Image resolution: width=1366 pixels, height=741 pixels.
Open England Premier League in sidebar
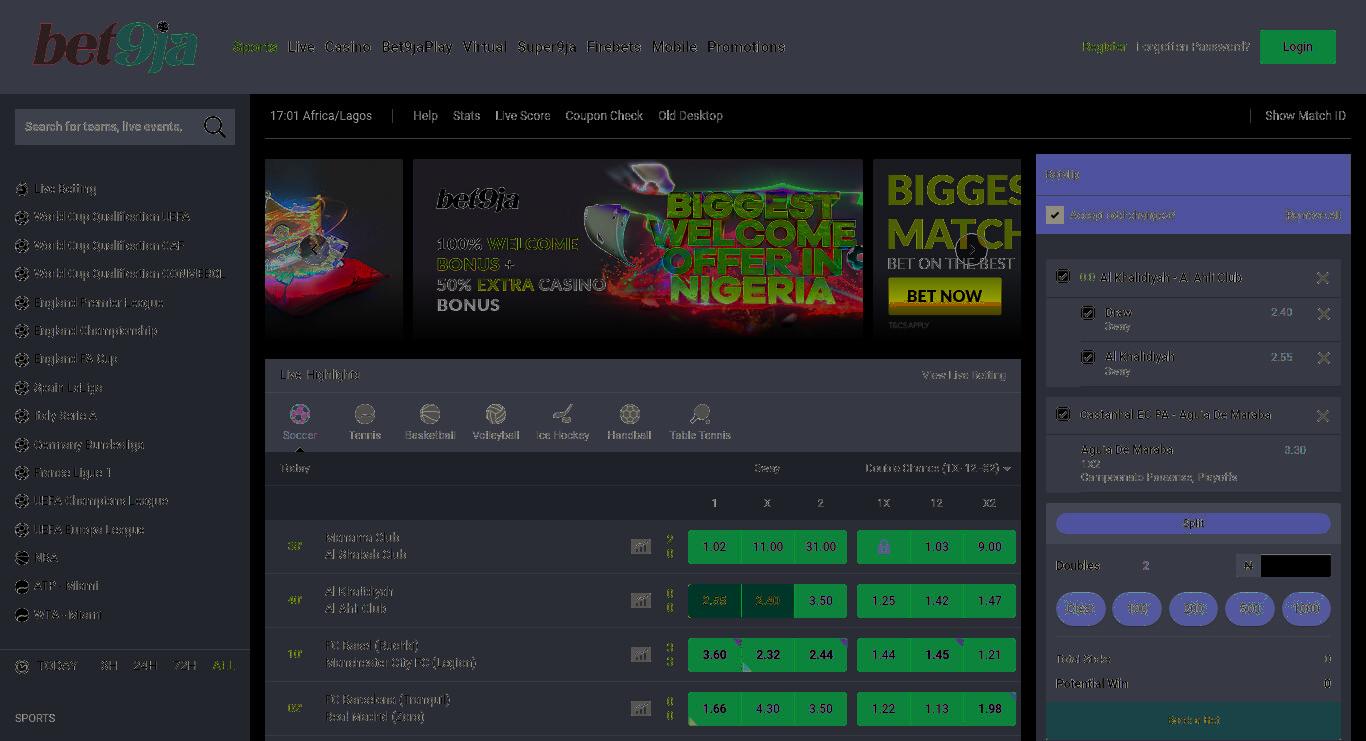click(x=98, y=302)
